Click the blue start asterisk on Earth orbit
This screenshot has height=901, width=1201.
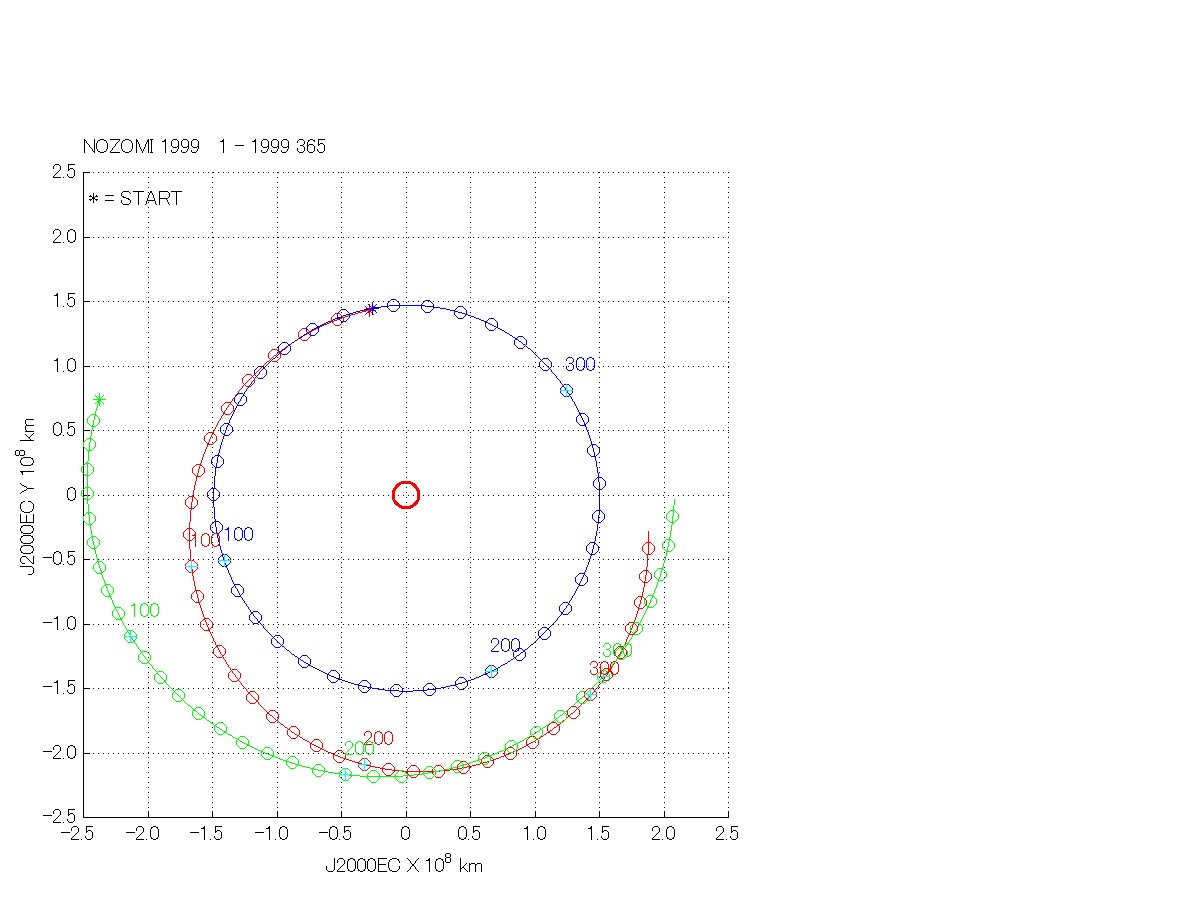371,309
